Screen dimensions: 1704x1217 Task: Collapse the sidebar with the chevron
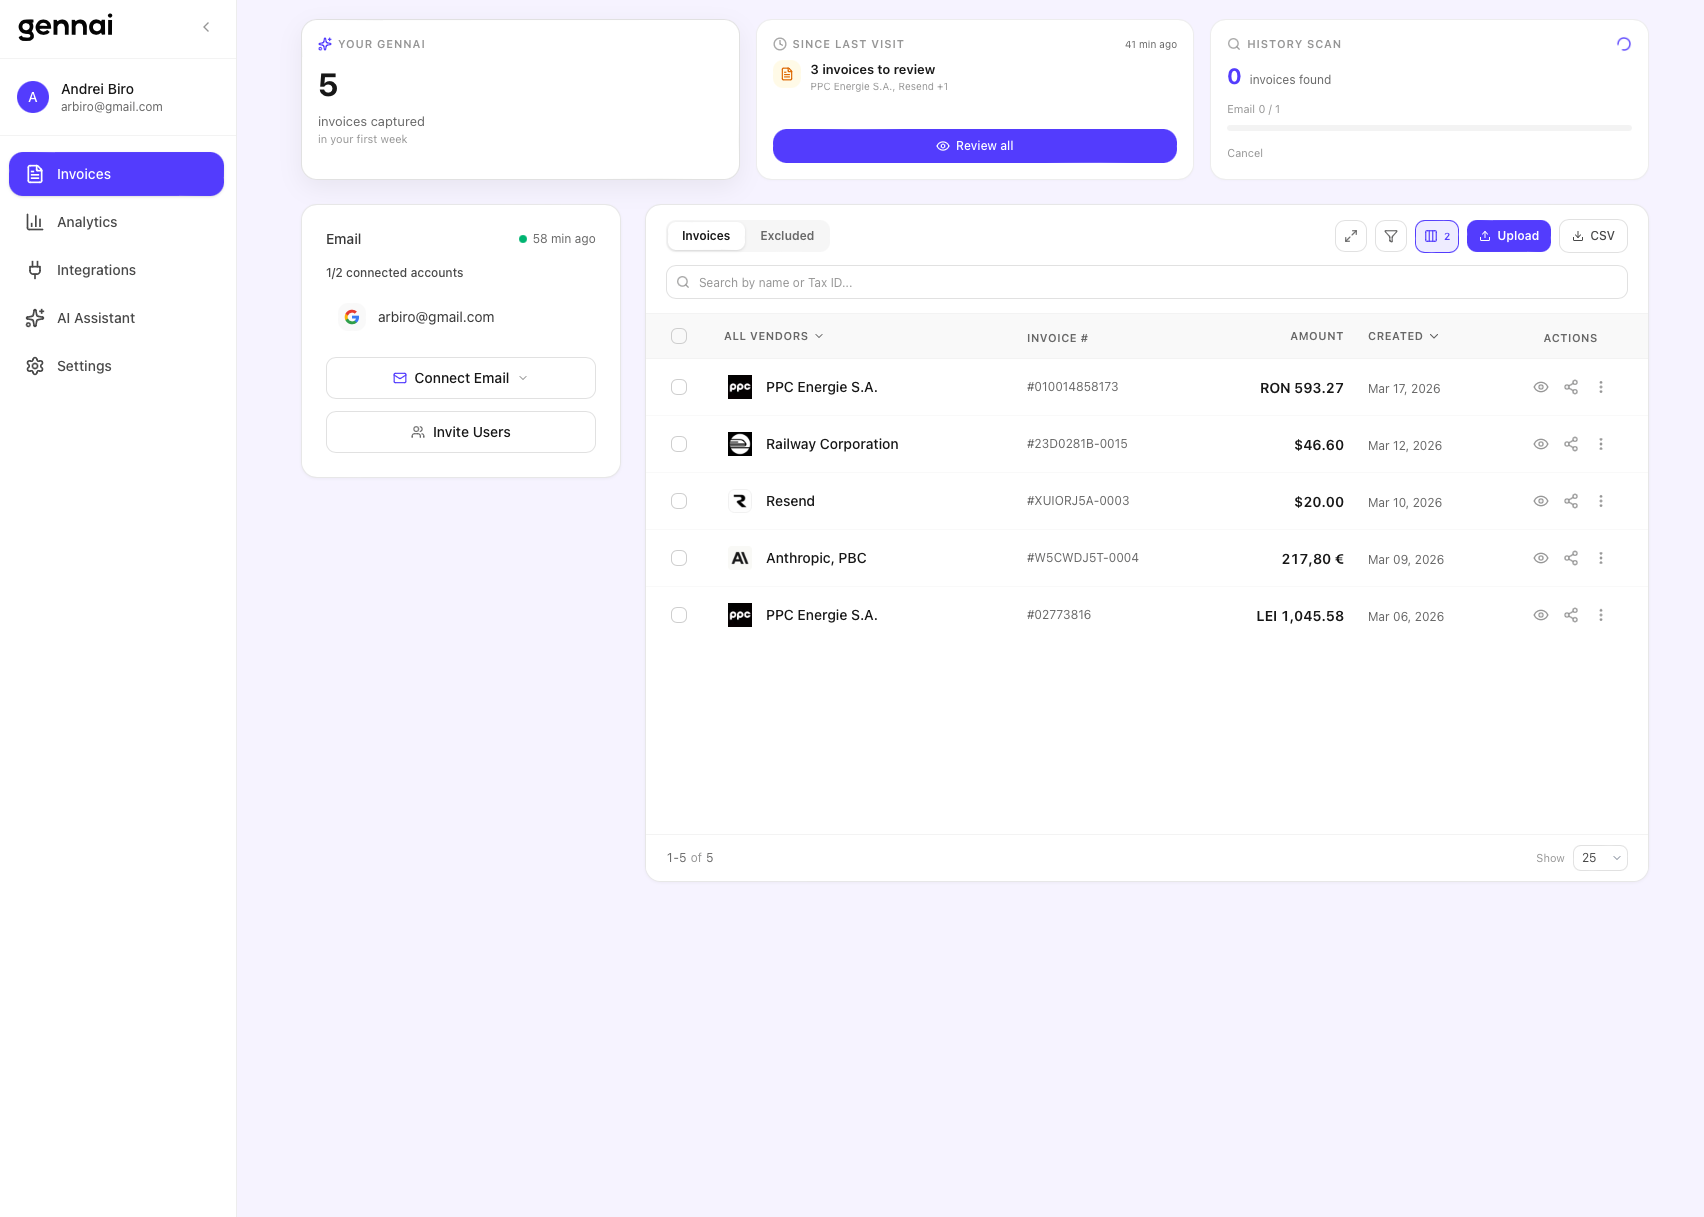click(x=206, y=27)
